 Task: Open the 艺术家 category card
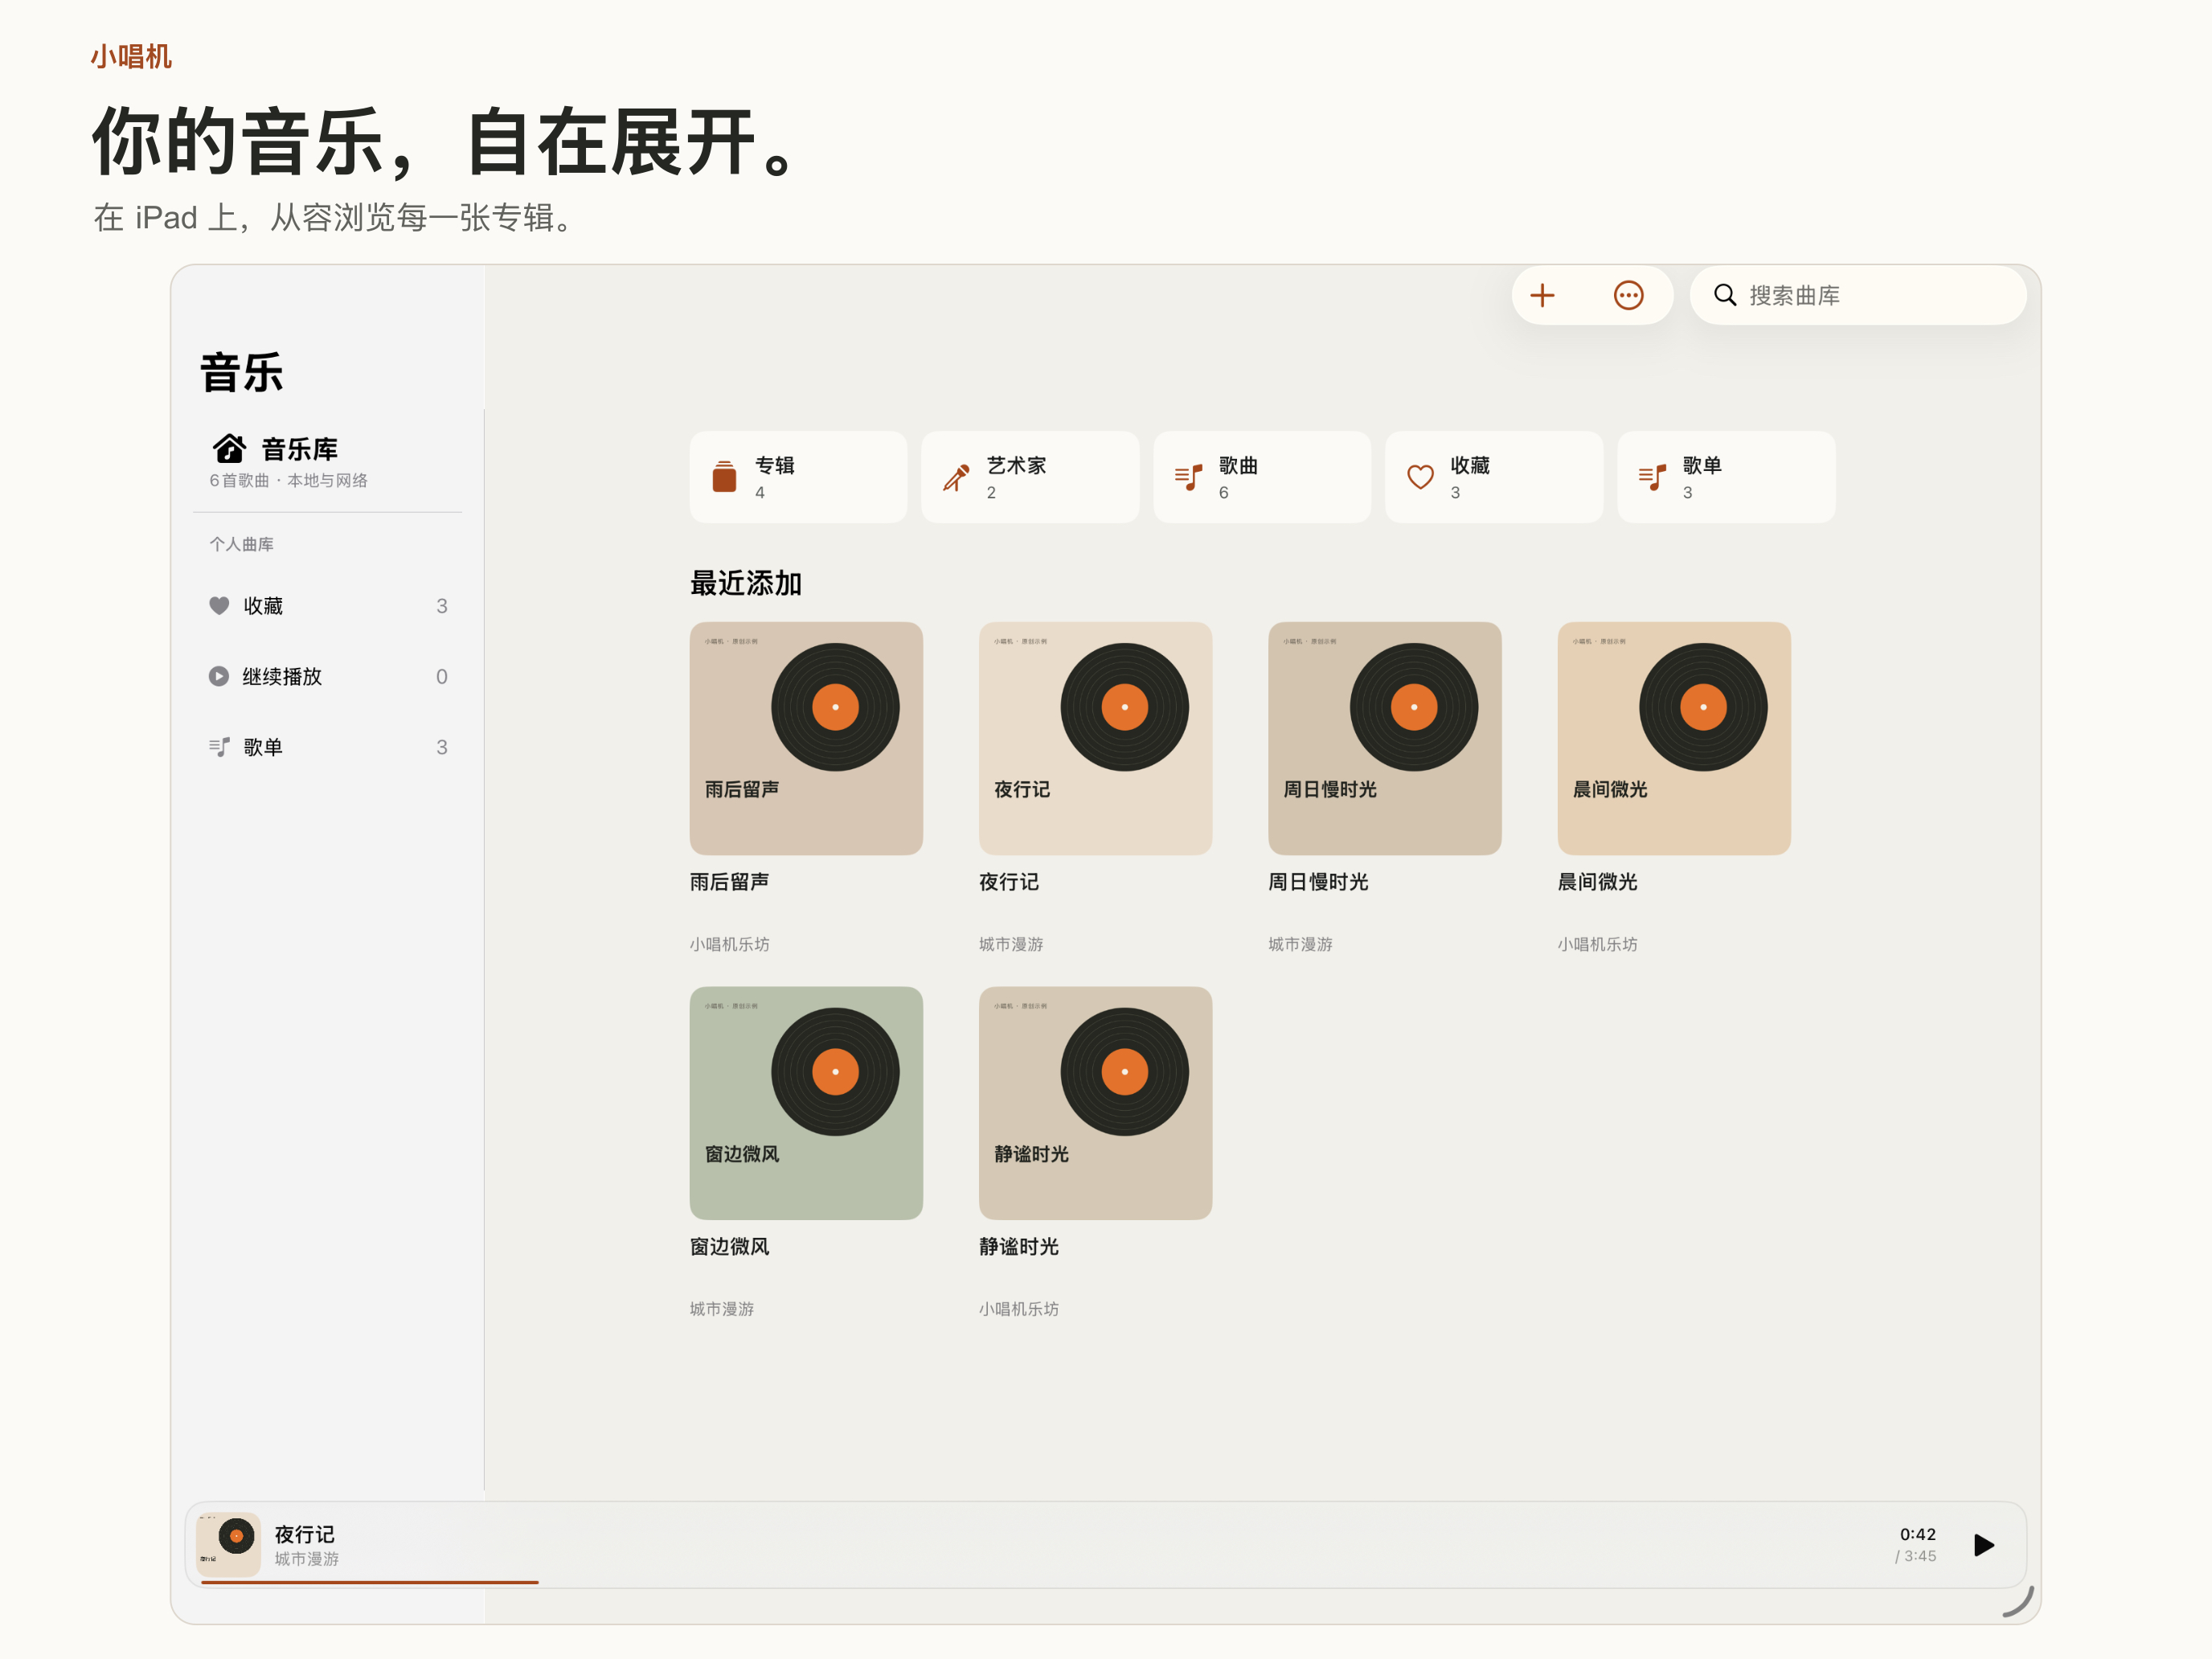1030,477
